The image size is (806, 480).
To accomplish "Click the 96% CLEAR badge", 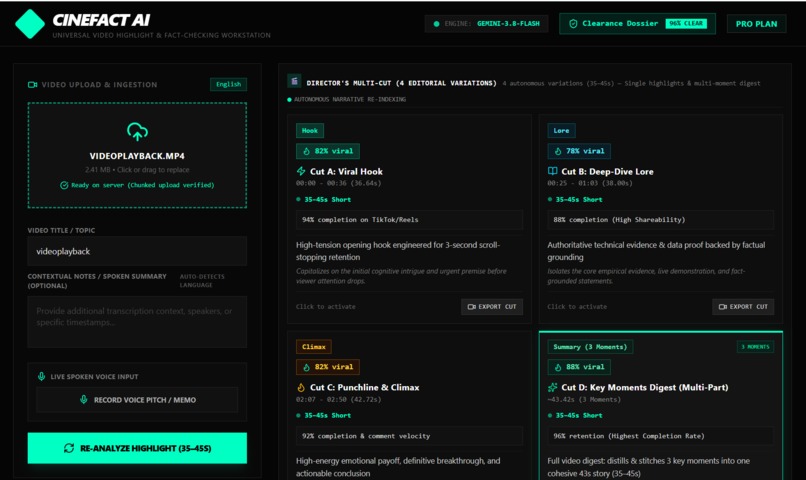I will pos(686,24).
